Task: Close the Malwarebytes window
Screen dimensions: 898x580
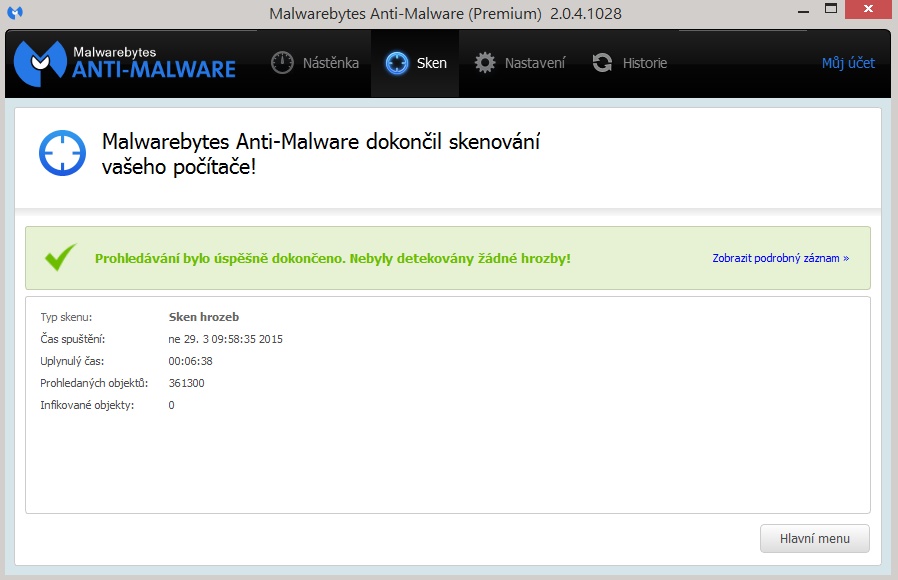Action: [x=868, y=10]
